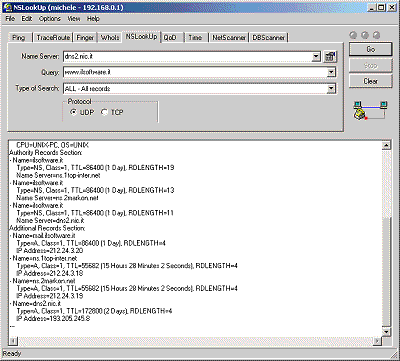The image size is (400, 361).
Task: Click the NSLookUp app icon in title bar
Action: pyautogui.click(x=7, y=7)
